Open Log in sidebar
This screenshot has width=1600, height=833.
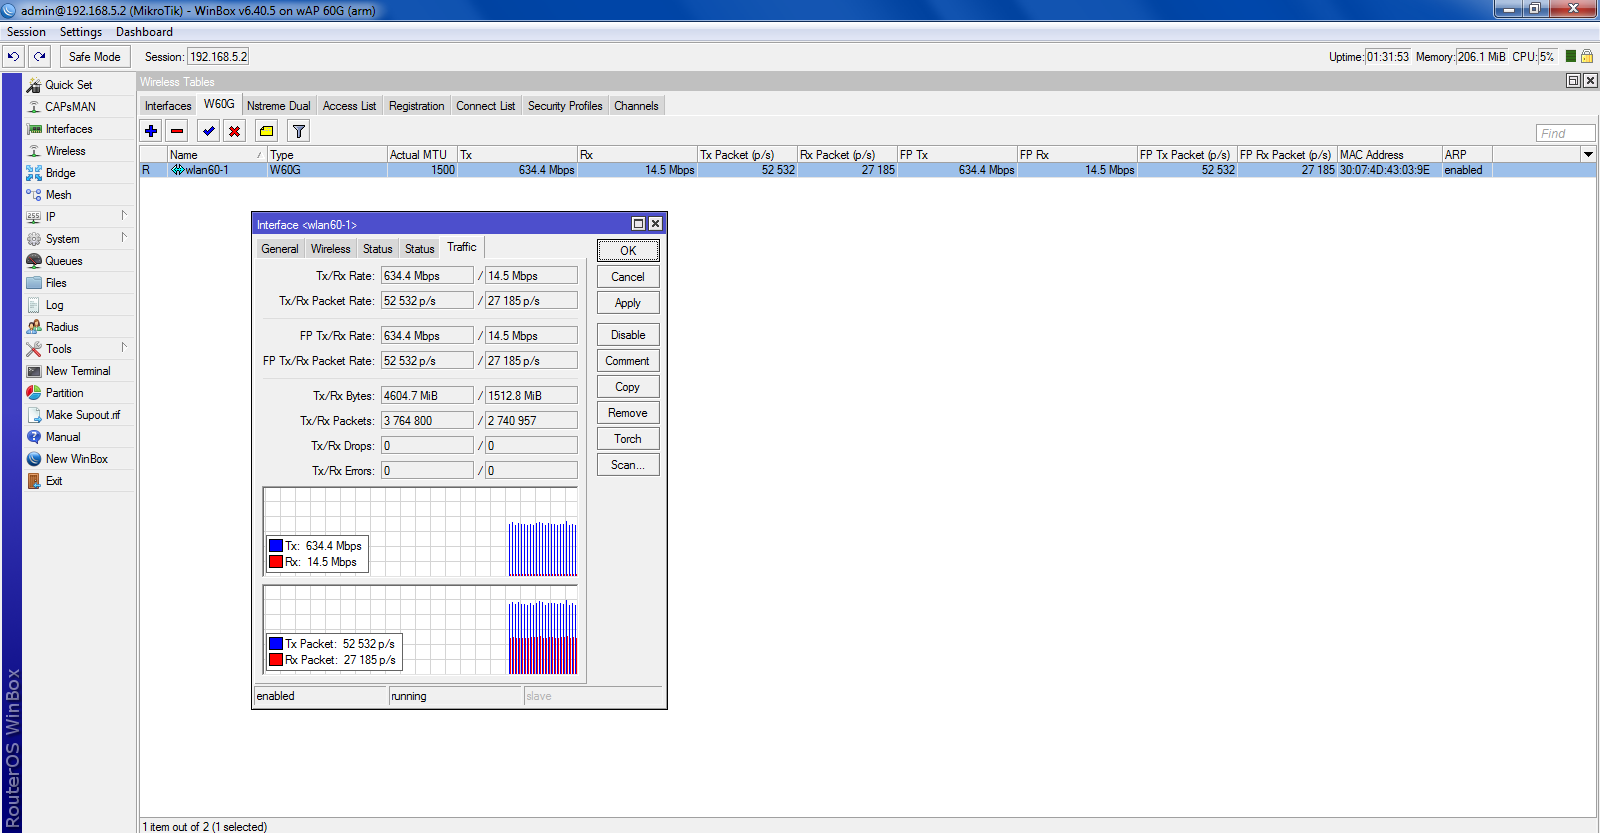54,305
